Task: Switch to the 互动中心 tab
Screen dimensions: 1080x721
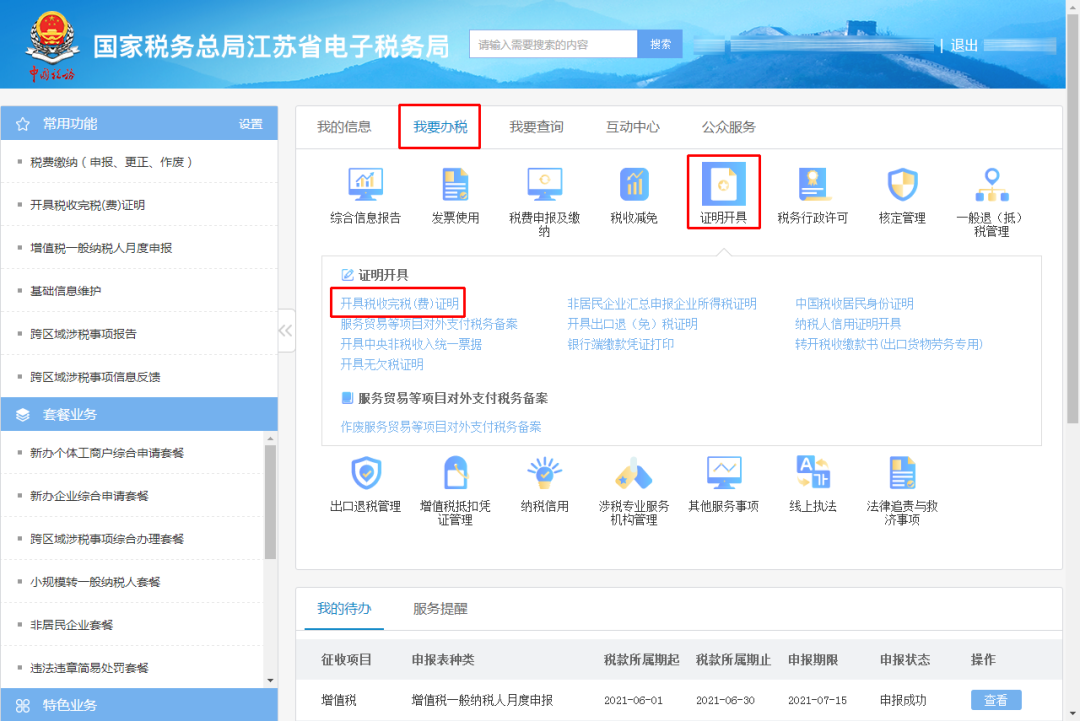Action: coord(632,127)
